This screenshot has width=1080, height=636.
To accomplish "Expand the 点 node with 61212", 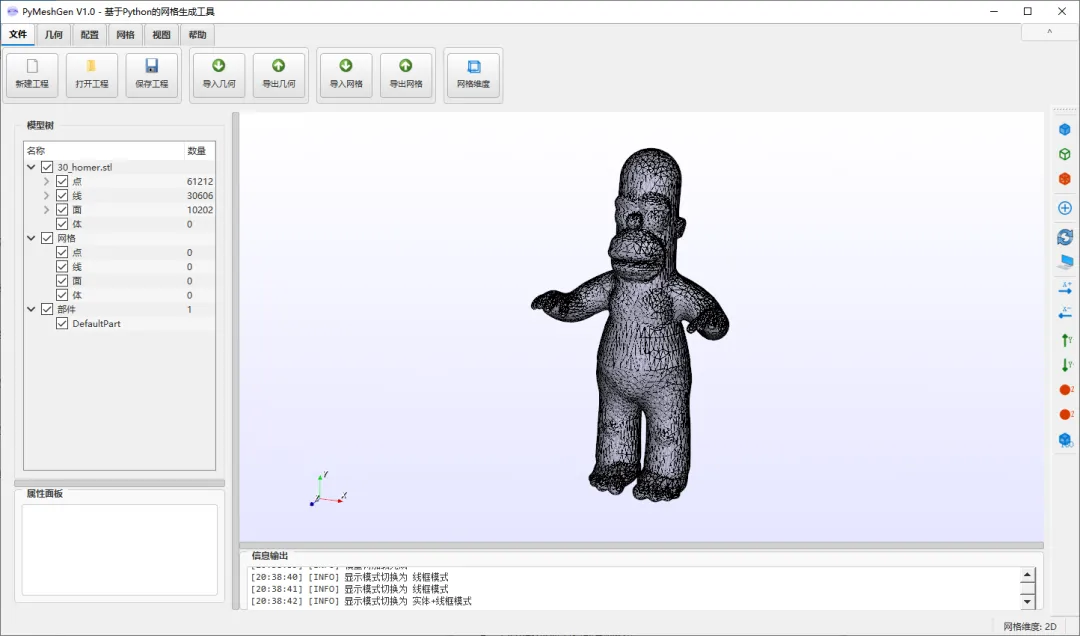I will pyautogui.click(x=46, y=181).
